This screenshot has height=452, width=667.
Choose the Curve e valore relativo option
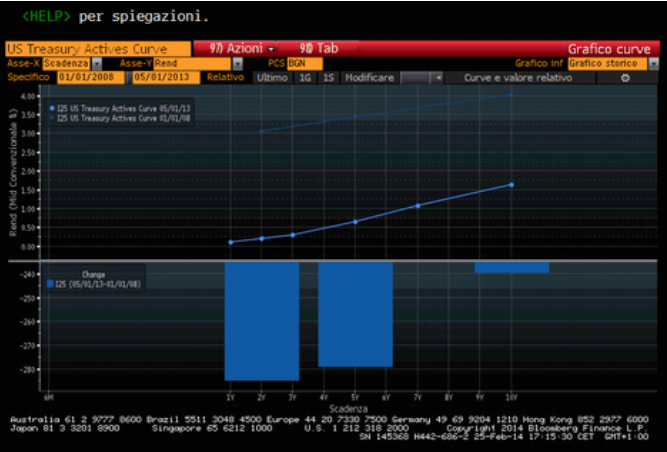coord(518,78)
